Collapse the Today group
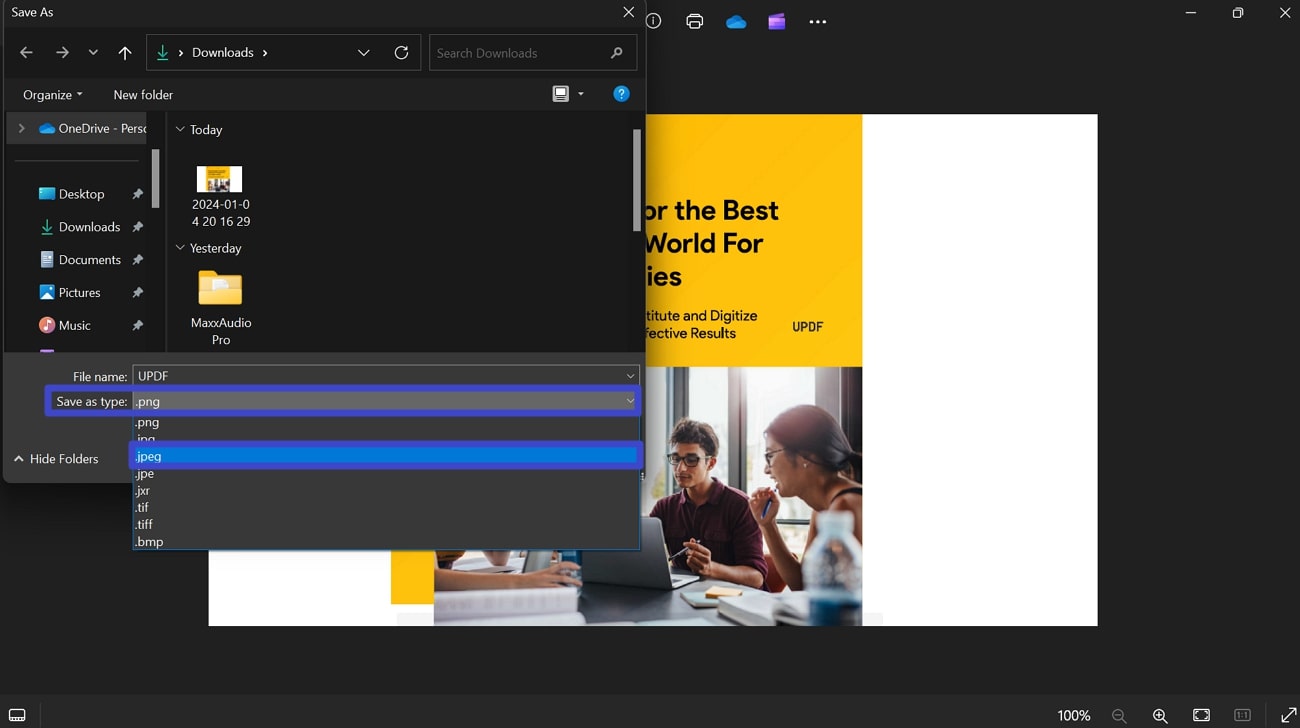This screenshot has width=1300, height=728. click(180, 130)
